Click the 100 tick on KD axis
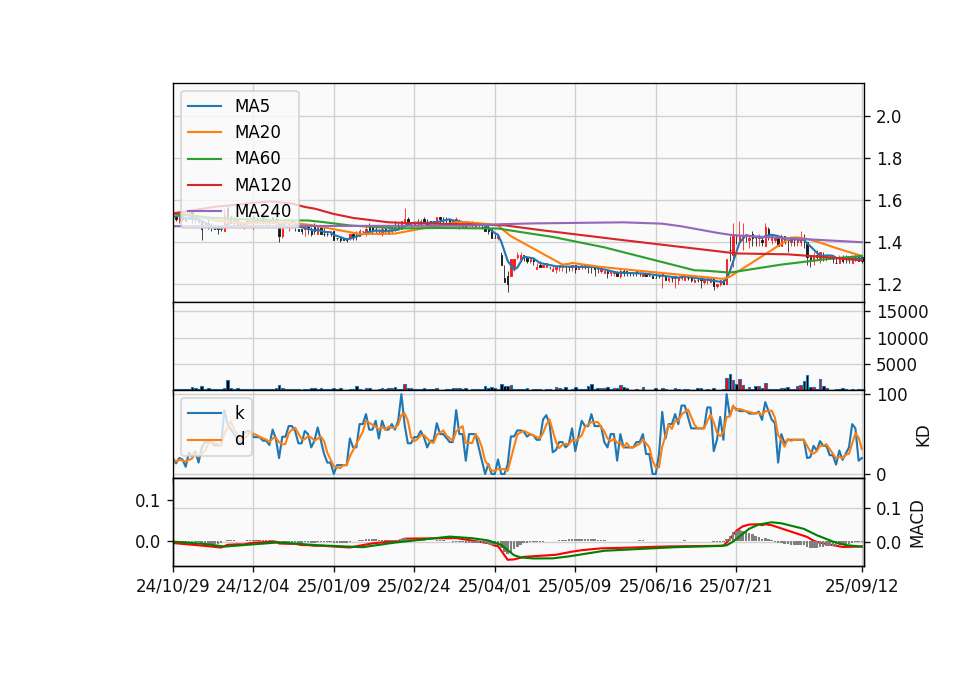The image size is (960, 690). (892, 395)
